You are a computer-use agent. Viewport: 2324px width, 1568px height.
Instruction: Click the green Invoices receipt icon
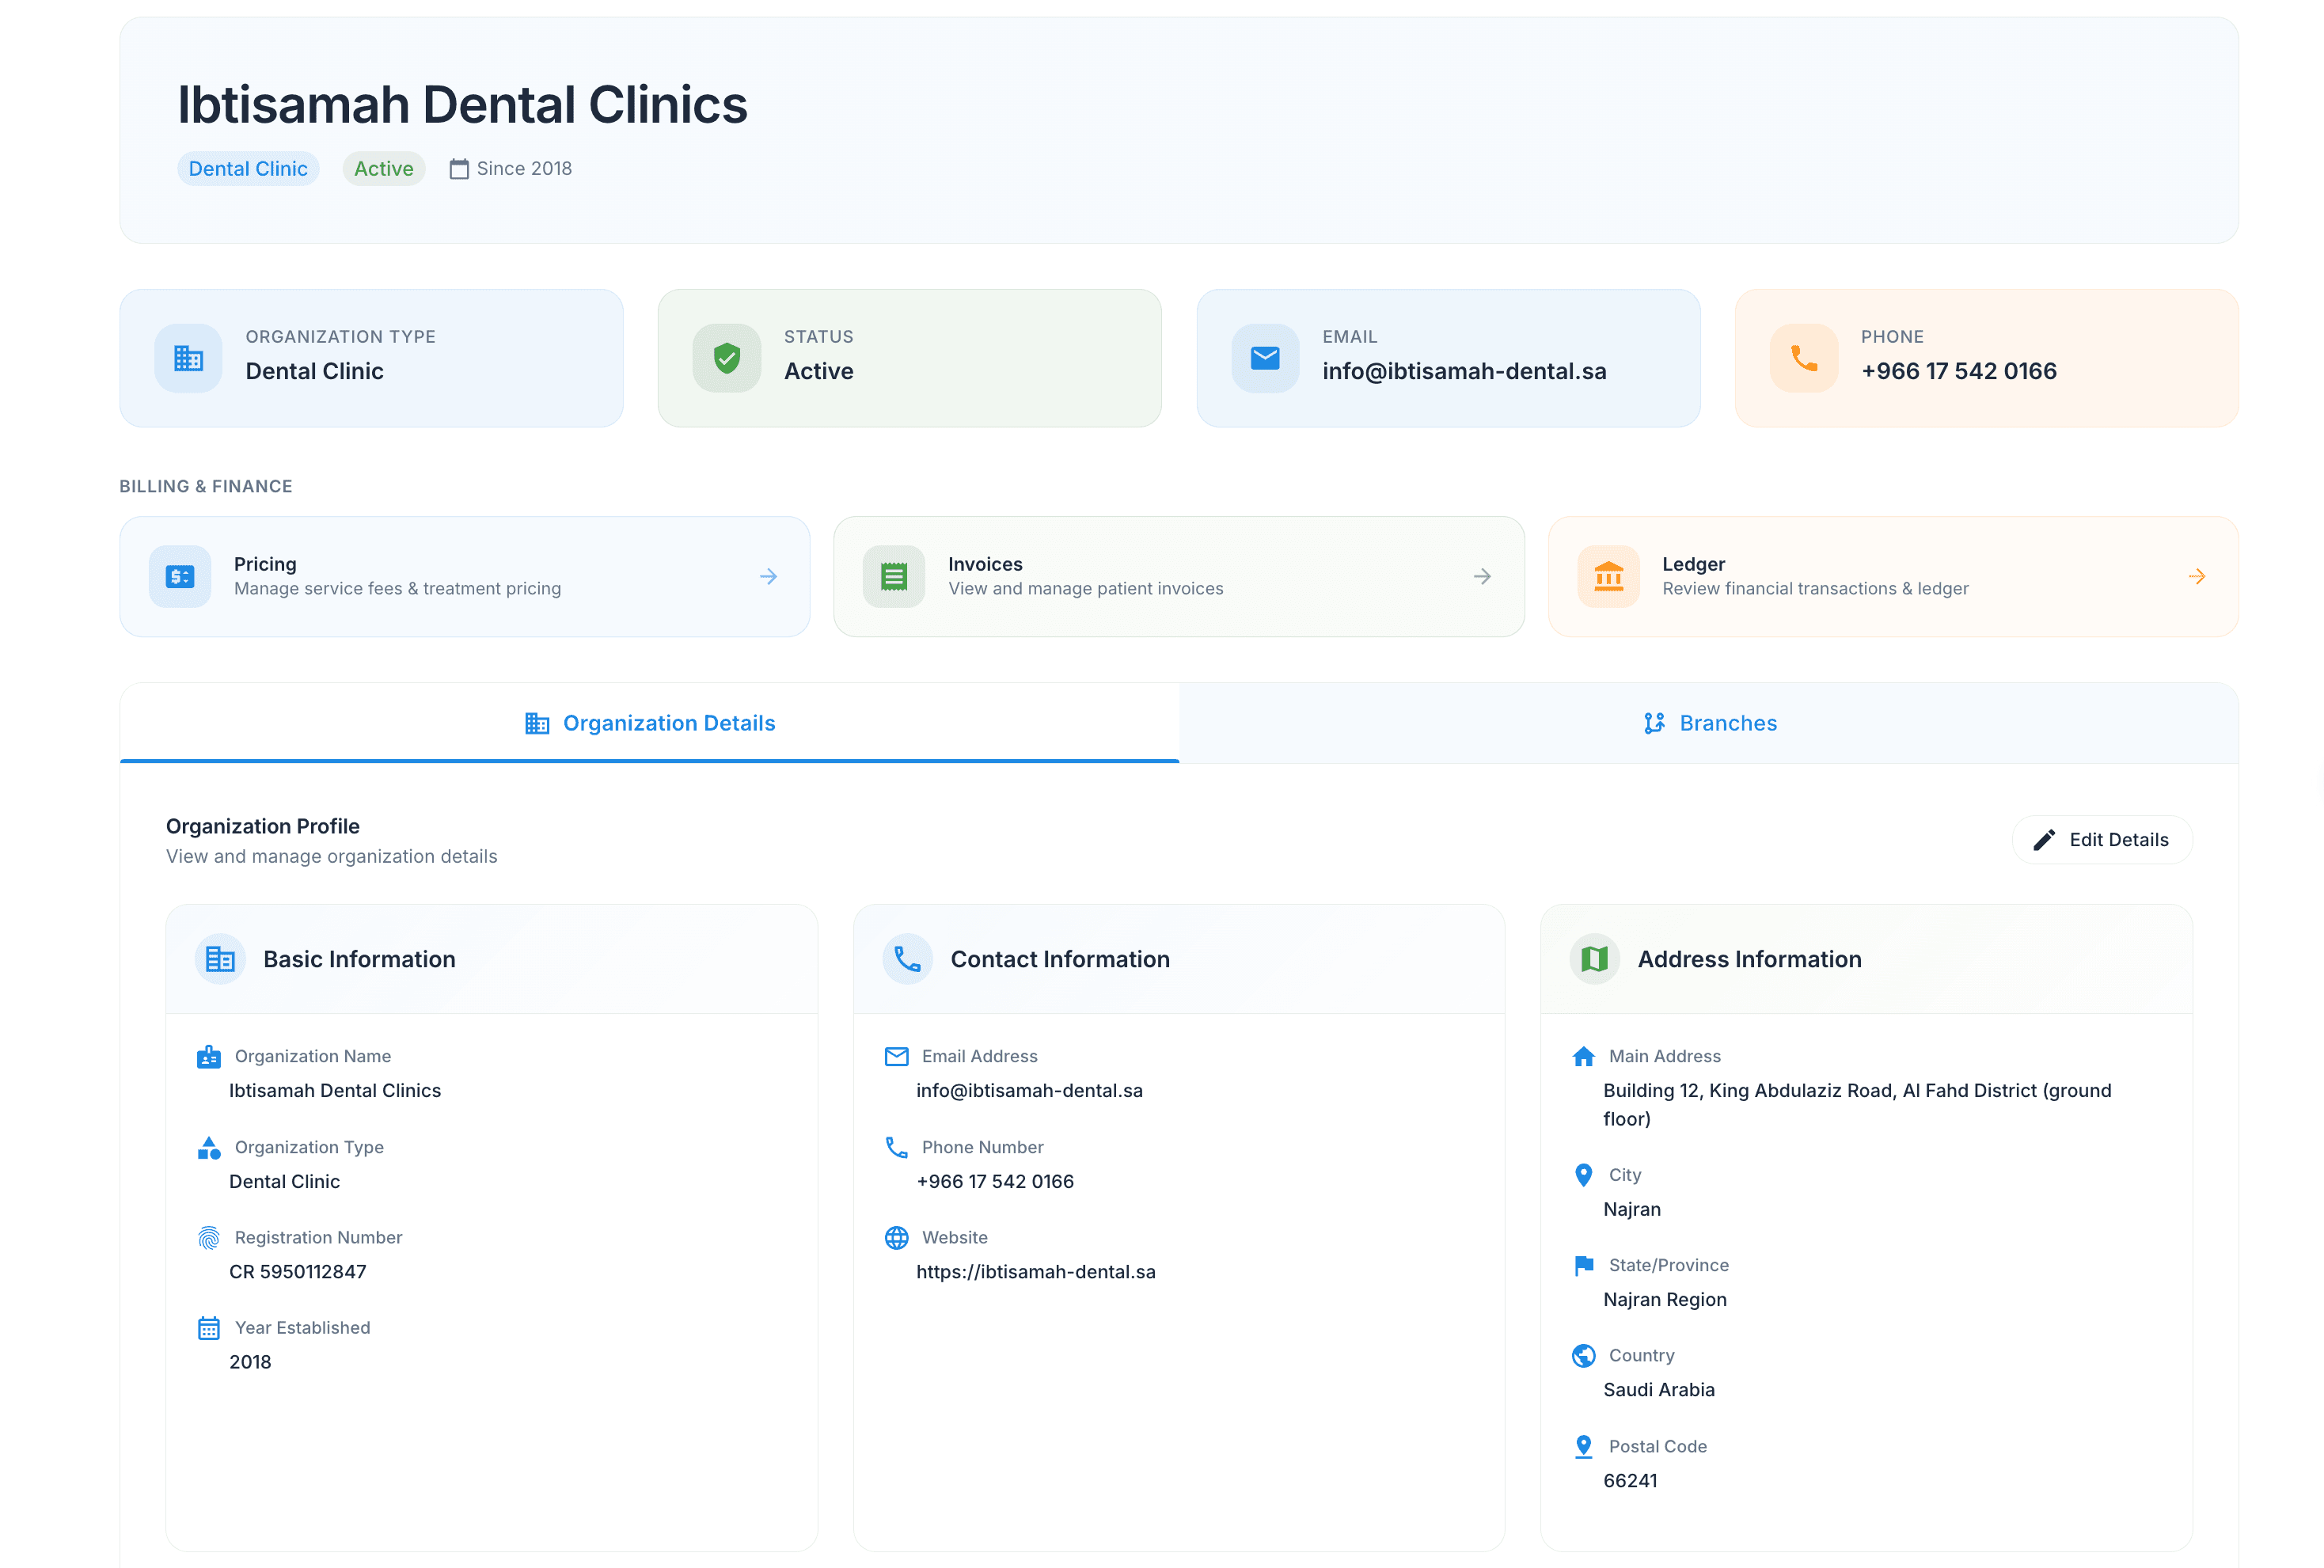[894, 576]
